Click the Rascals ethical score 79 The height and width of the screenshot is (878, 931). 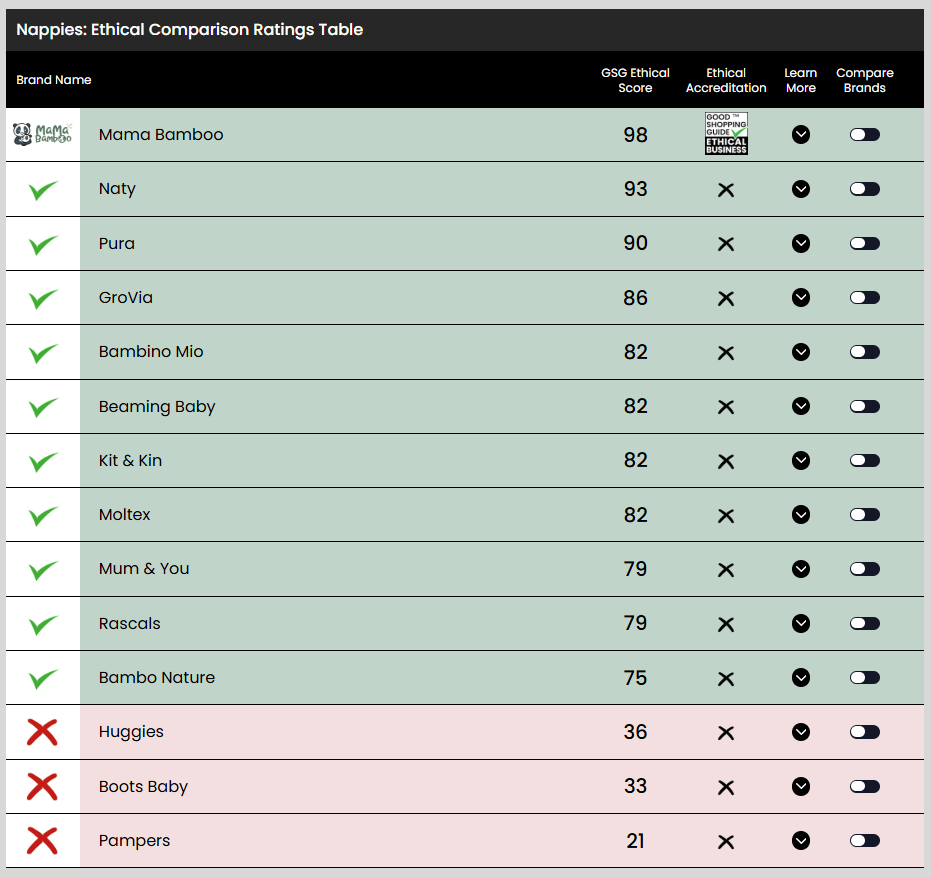tap(635, 623)
